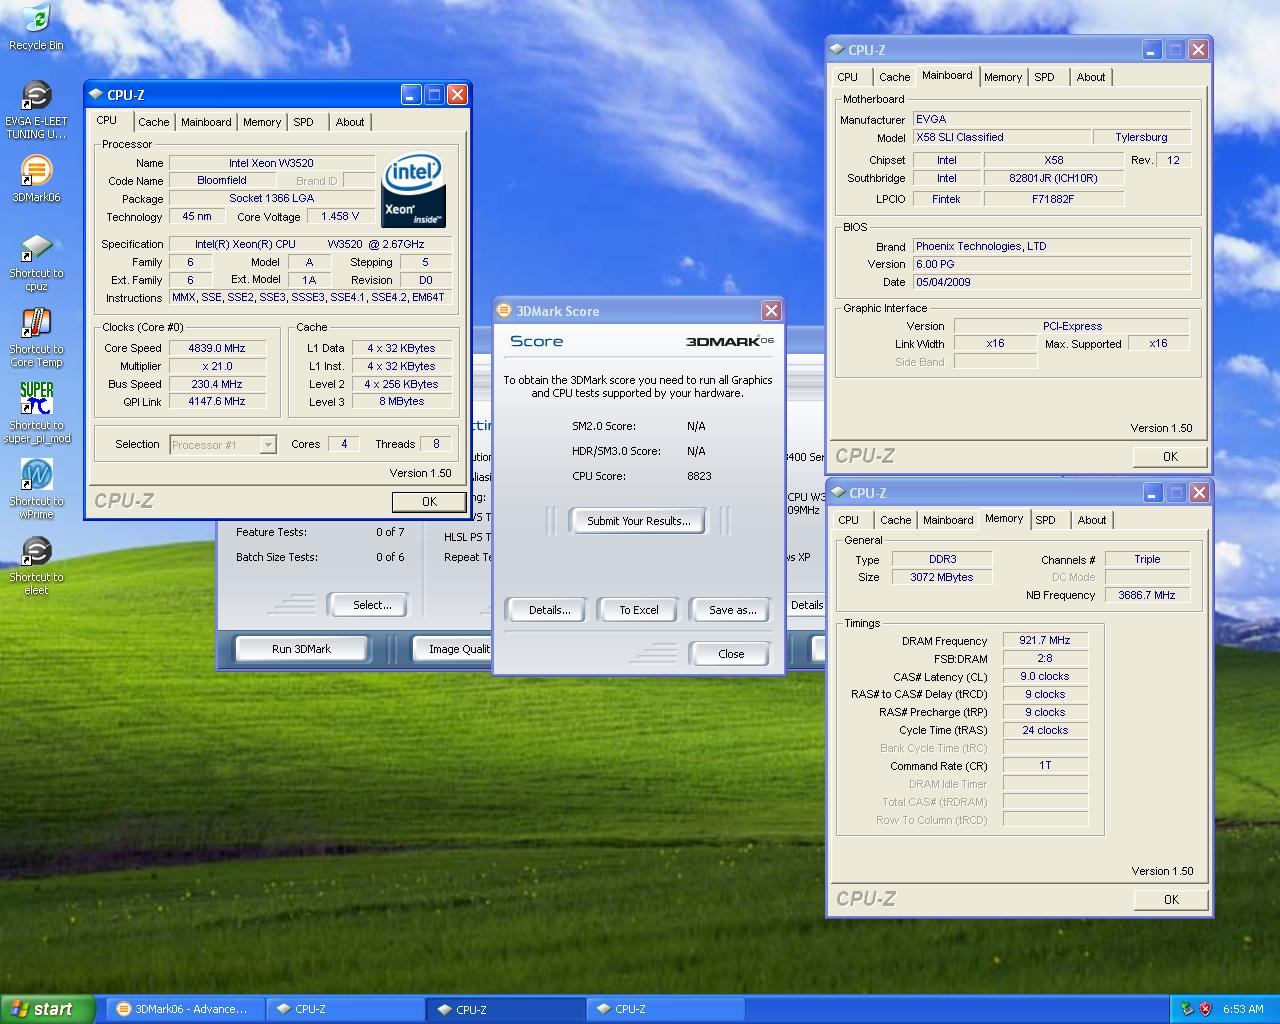Click the NB Frequency 3686.7 MHz value
The image size is (1280, 1024).
pos(1147,595)
